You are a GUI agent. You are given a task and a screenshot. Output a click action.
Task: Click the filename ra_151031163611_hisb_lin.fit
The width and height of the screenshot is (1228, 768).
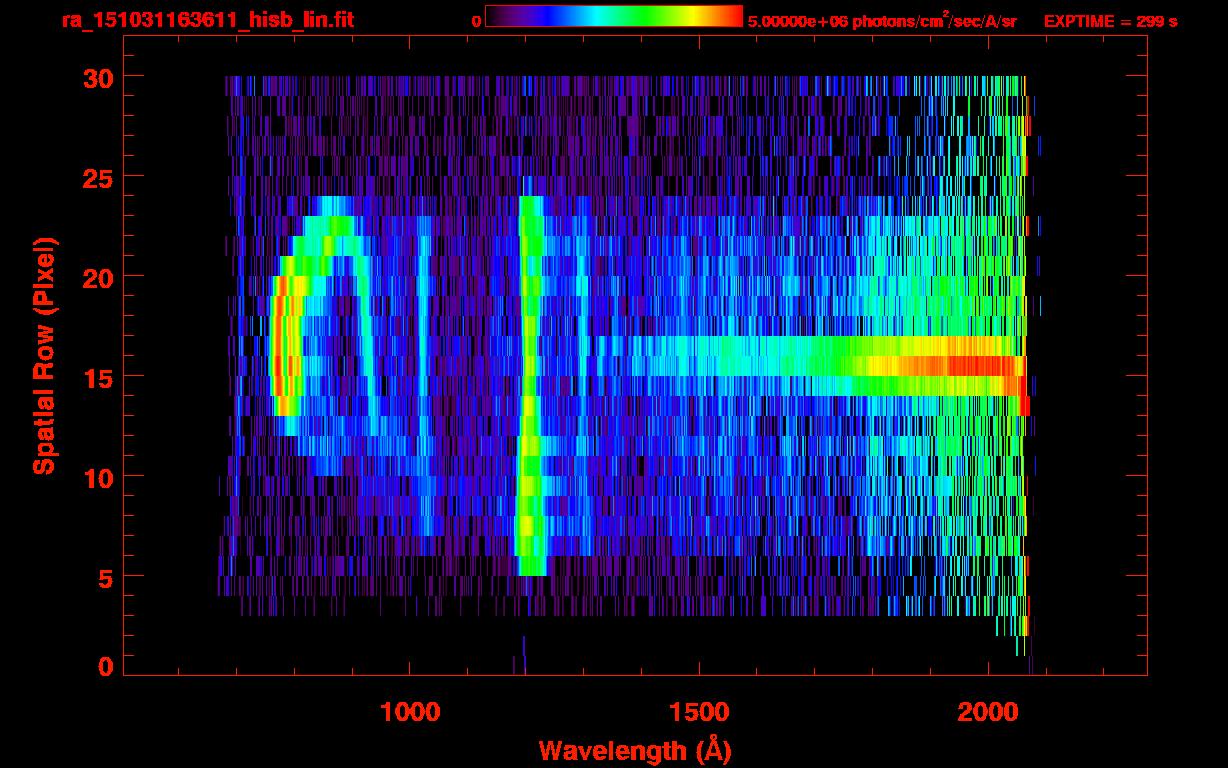point(207,20)
